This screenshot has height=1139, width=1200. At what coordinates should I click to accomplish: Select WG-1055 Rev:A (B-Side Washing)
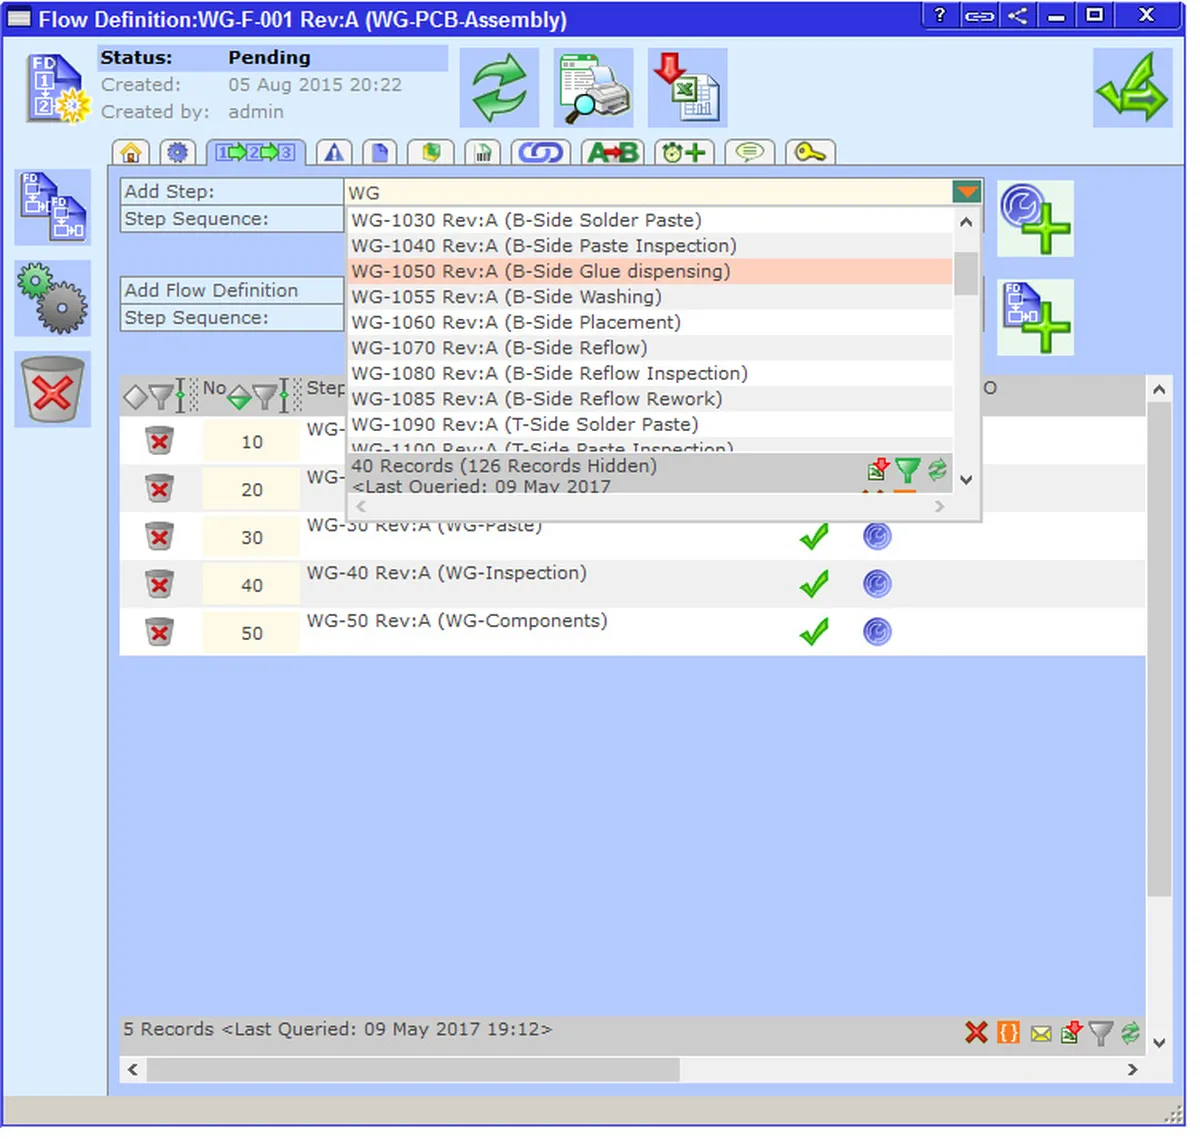[x=650, y=297]
